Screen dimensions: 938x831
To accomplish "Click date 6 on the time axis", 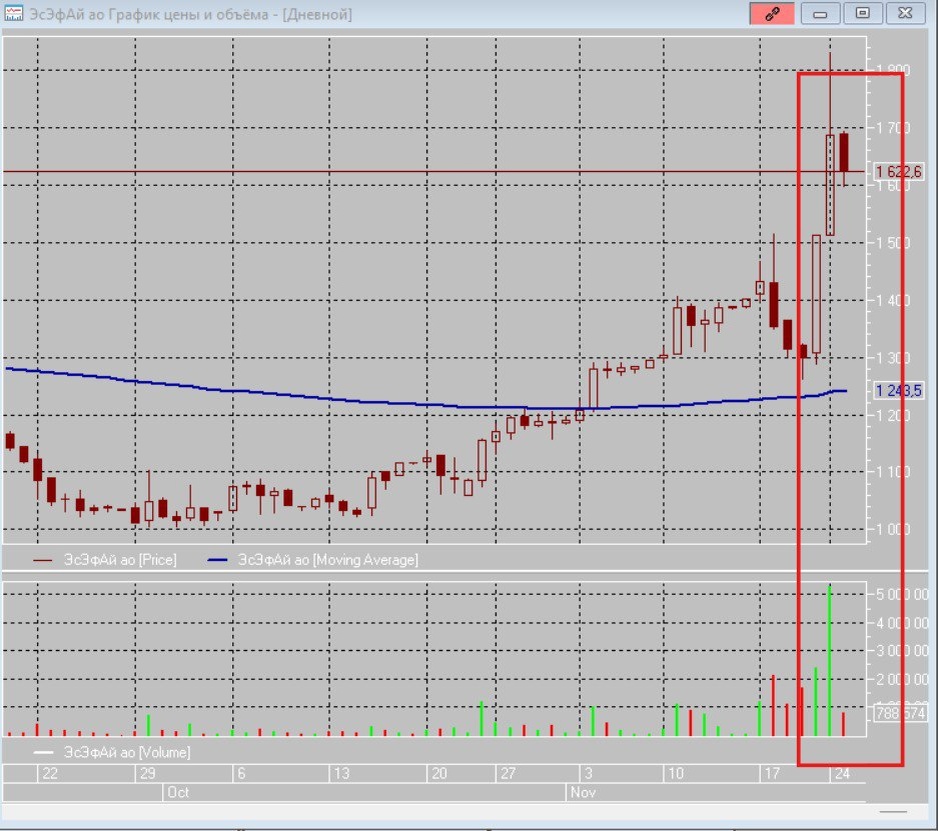I will click(242, 774).
